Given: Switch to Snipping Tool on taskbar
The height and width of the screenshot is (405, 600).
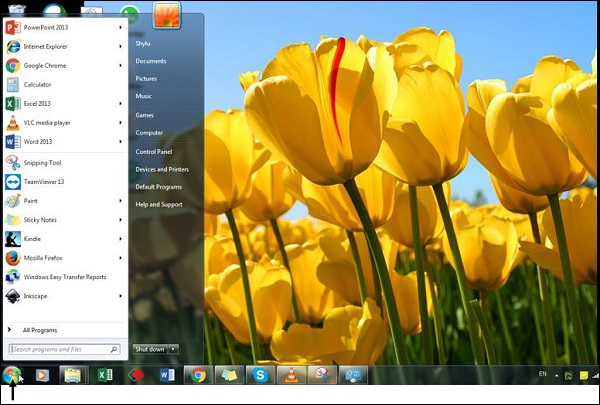Looking at the screenshot, I should 322,375.
